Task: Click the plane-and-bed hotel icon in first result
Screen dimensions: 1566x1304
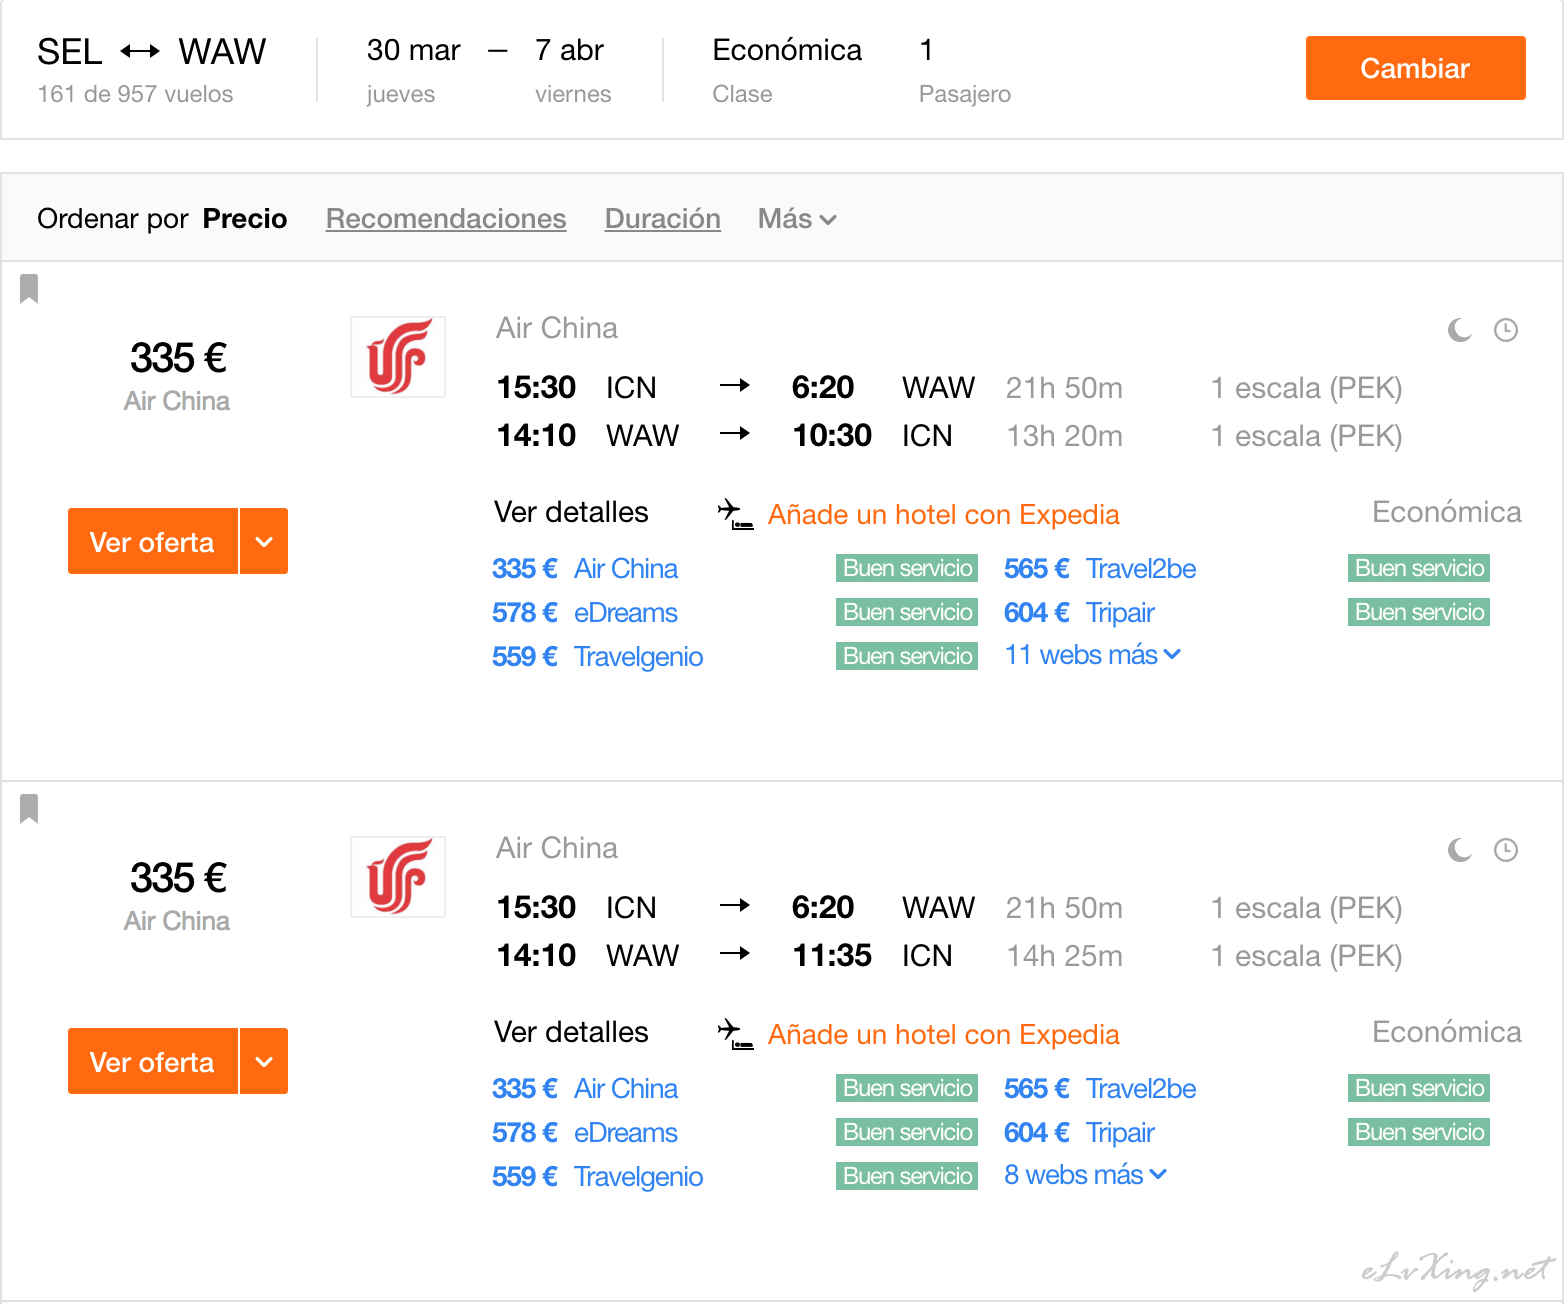Action: pos(735,514)
